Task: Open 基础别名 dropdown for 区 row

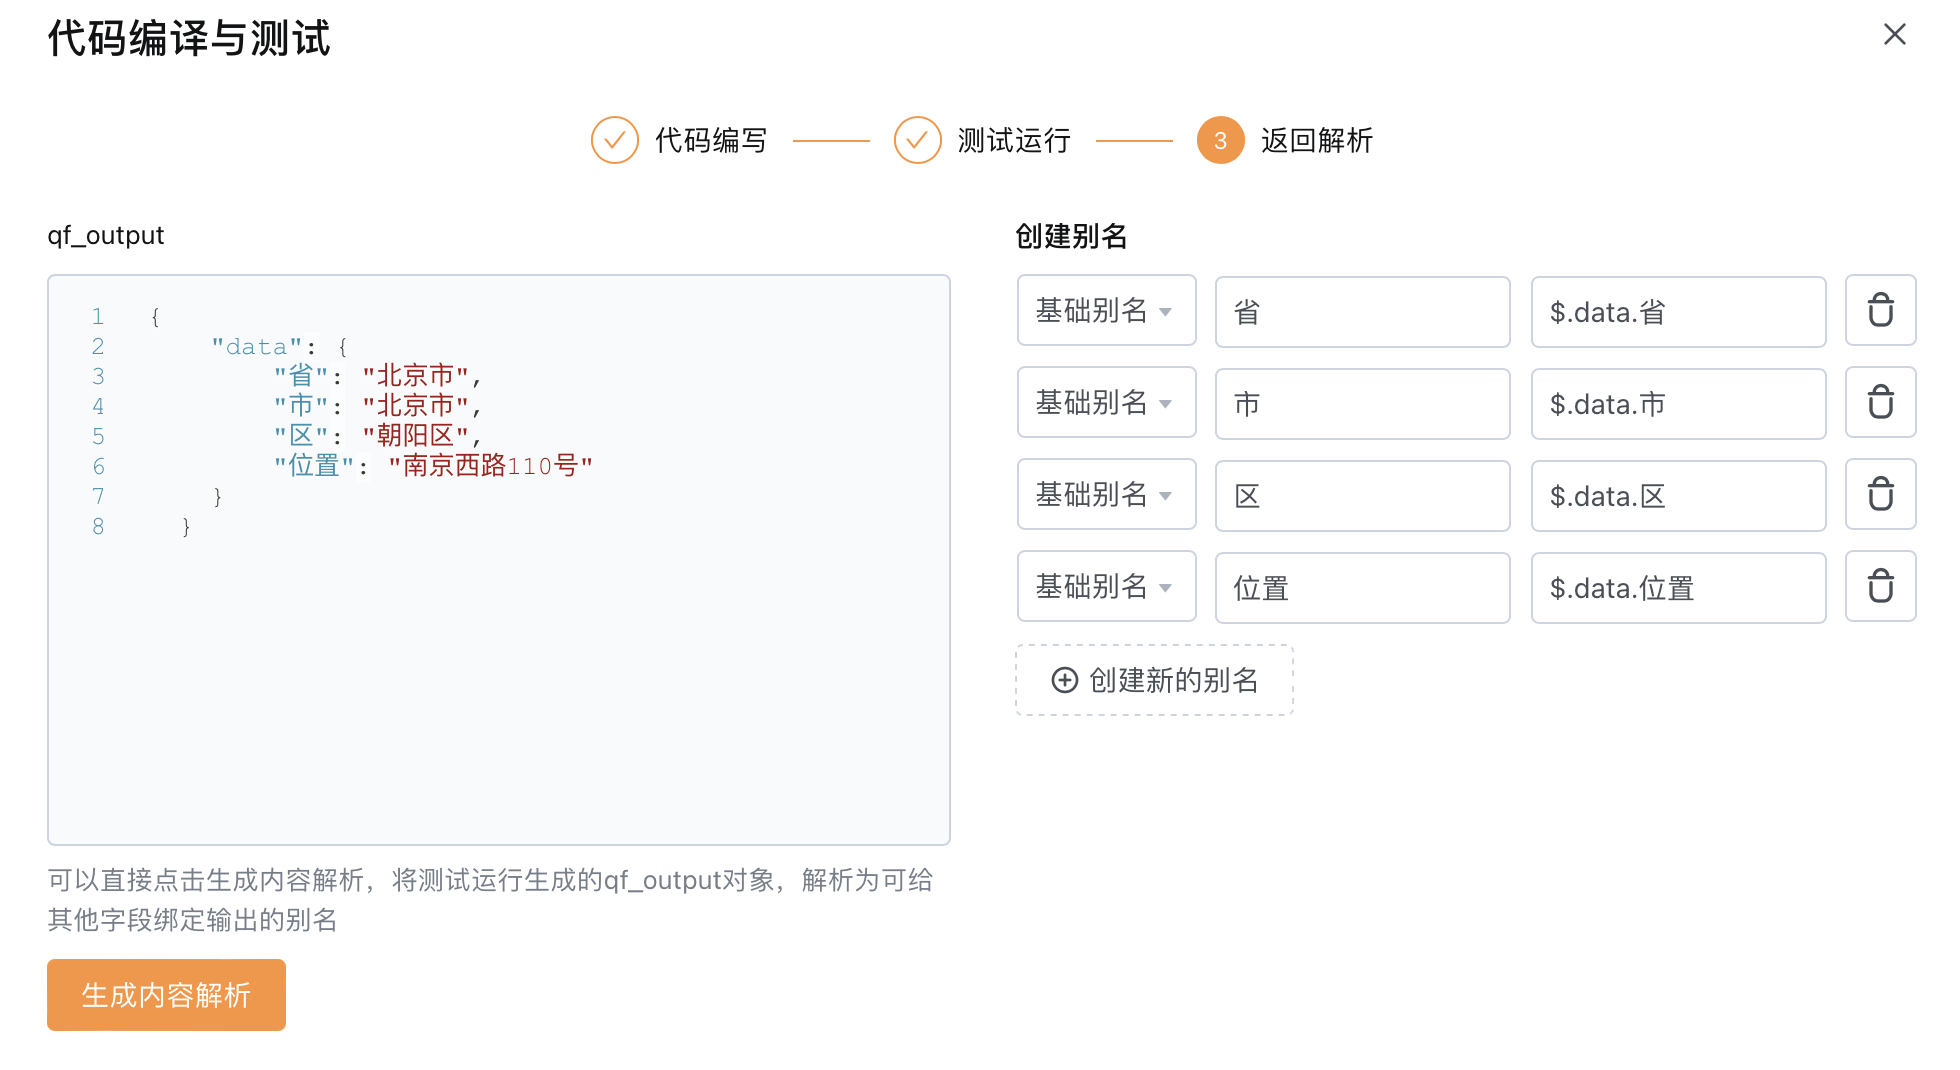Action: (x=1106, y=495)
